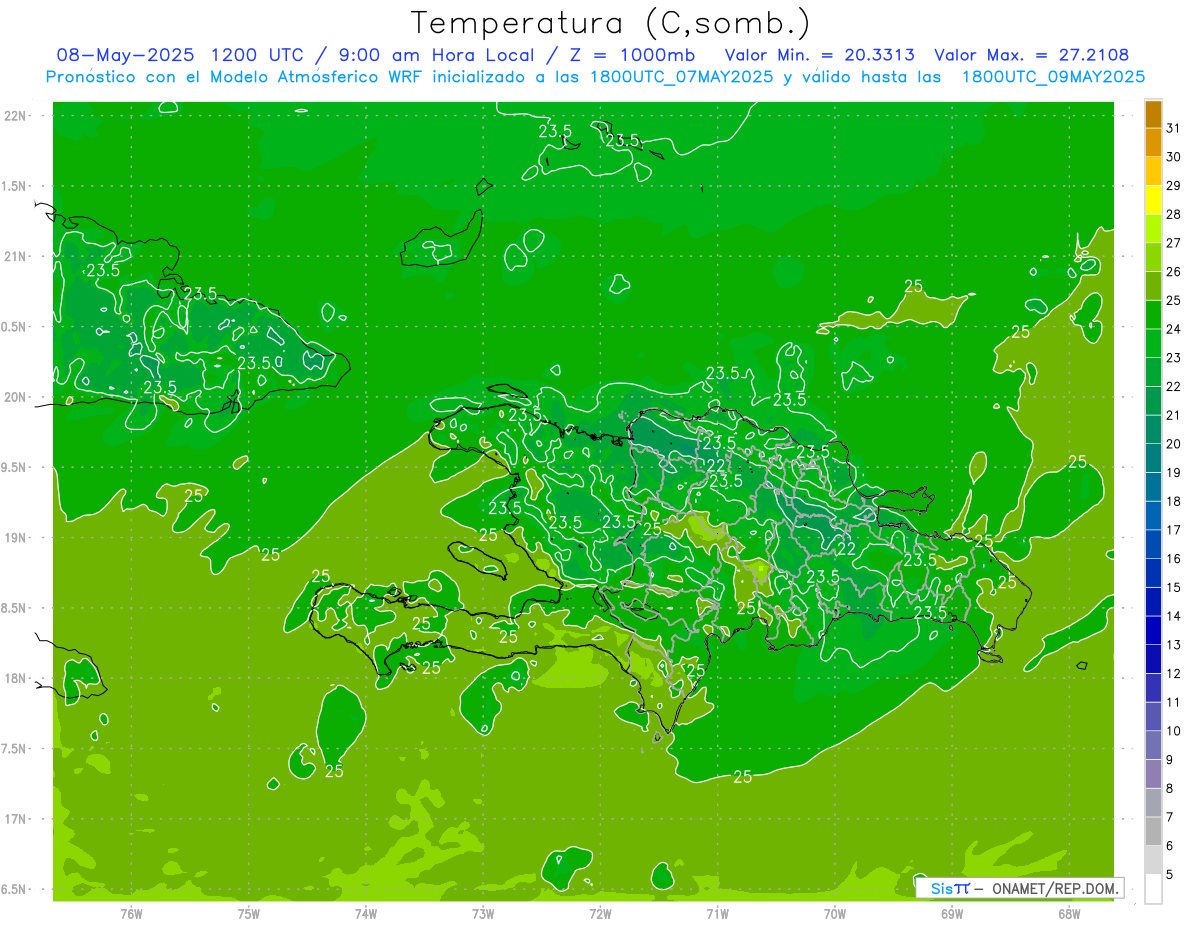Image resolution: width=1200 pixels, height=927 pixels.
Task: Click the "21N" latitude axis label
Action: pyautogui.click(x=15, y=256)
